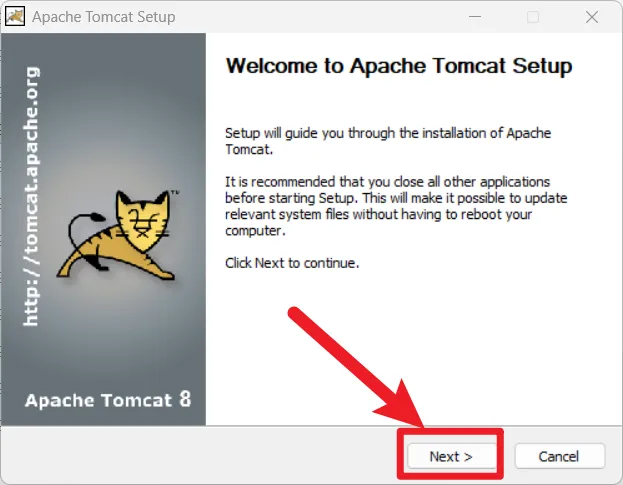Click the TM trademark mark beside cat logo

pyautogui.click(x=175, y=193)
